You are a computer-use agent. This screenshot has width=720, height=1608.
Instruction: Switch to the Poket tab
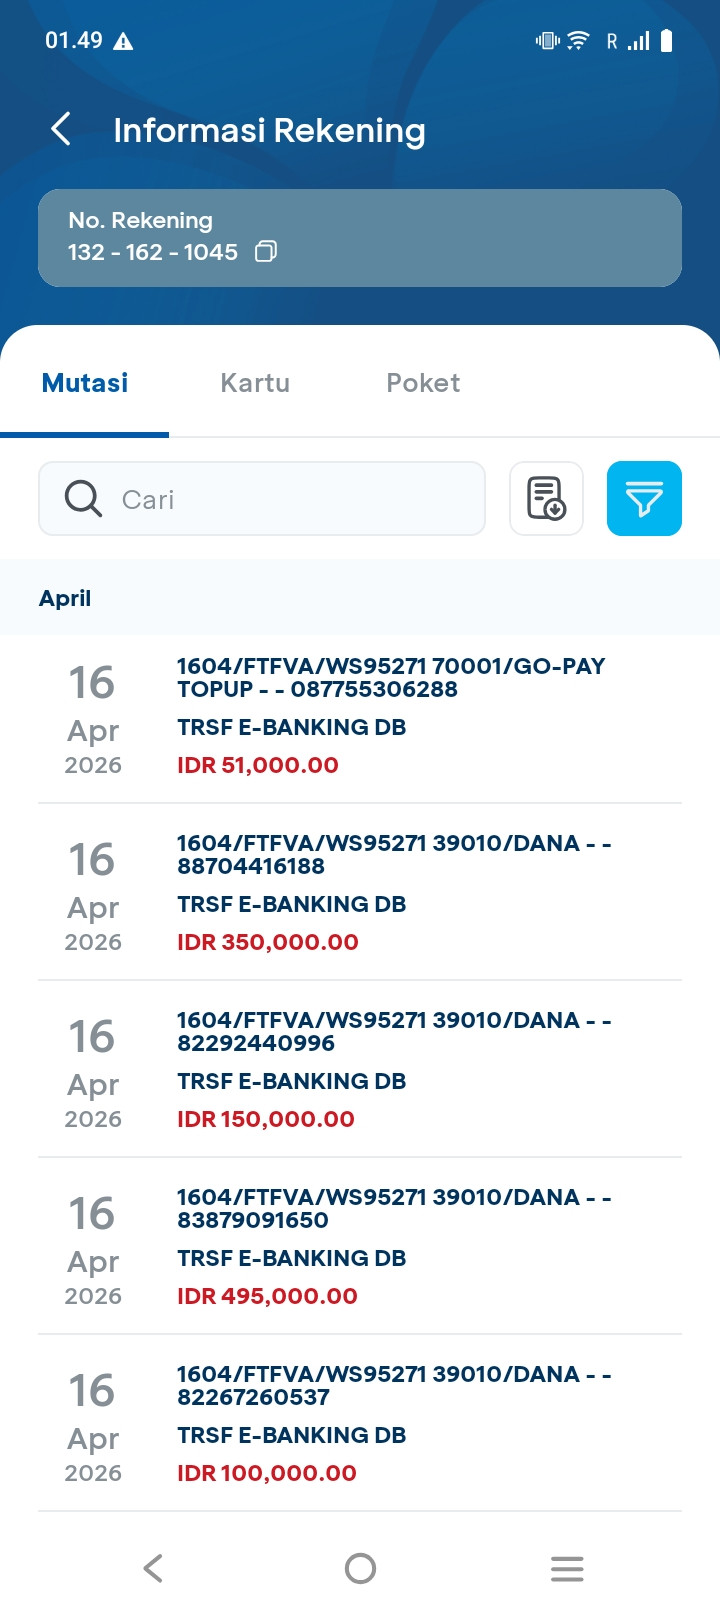point(423,383)
